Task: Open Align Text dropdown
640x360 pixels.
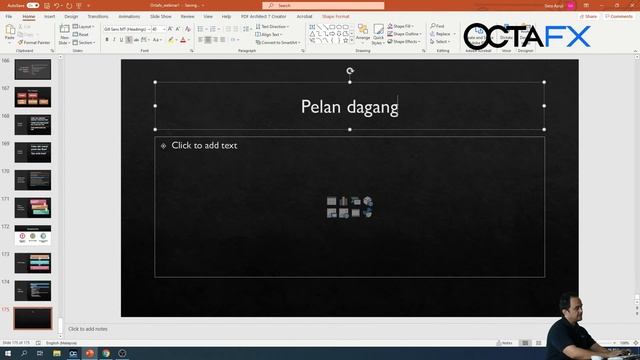Action: (x=269, y=34)
